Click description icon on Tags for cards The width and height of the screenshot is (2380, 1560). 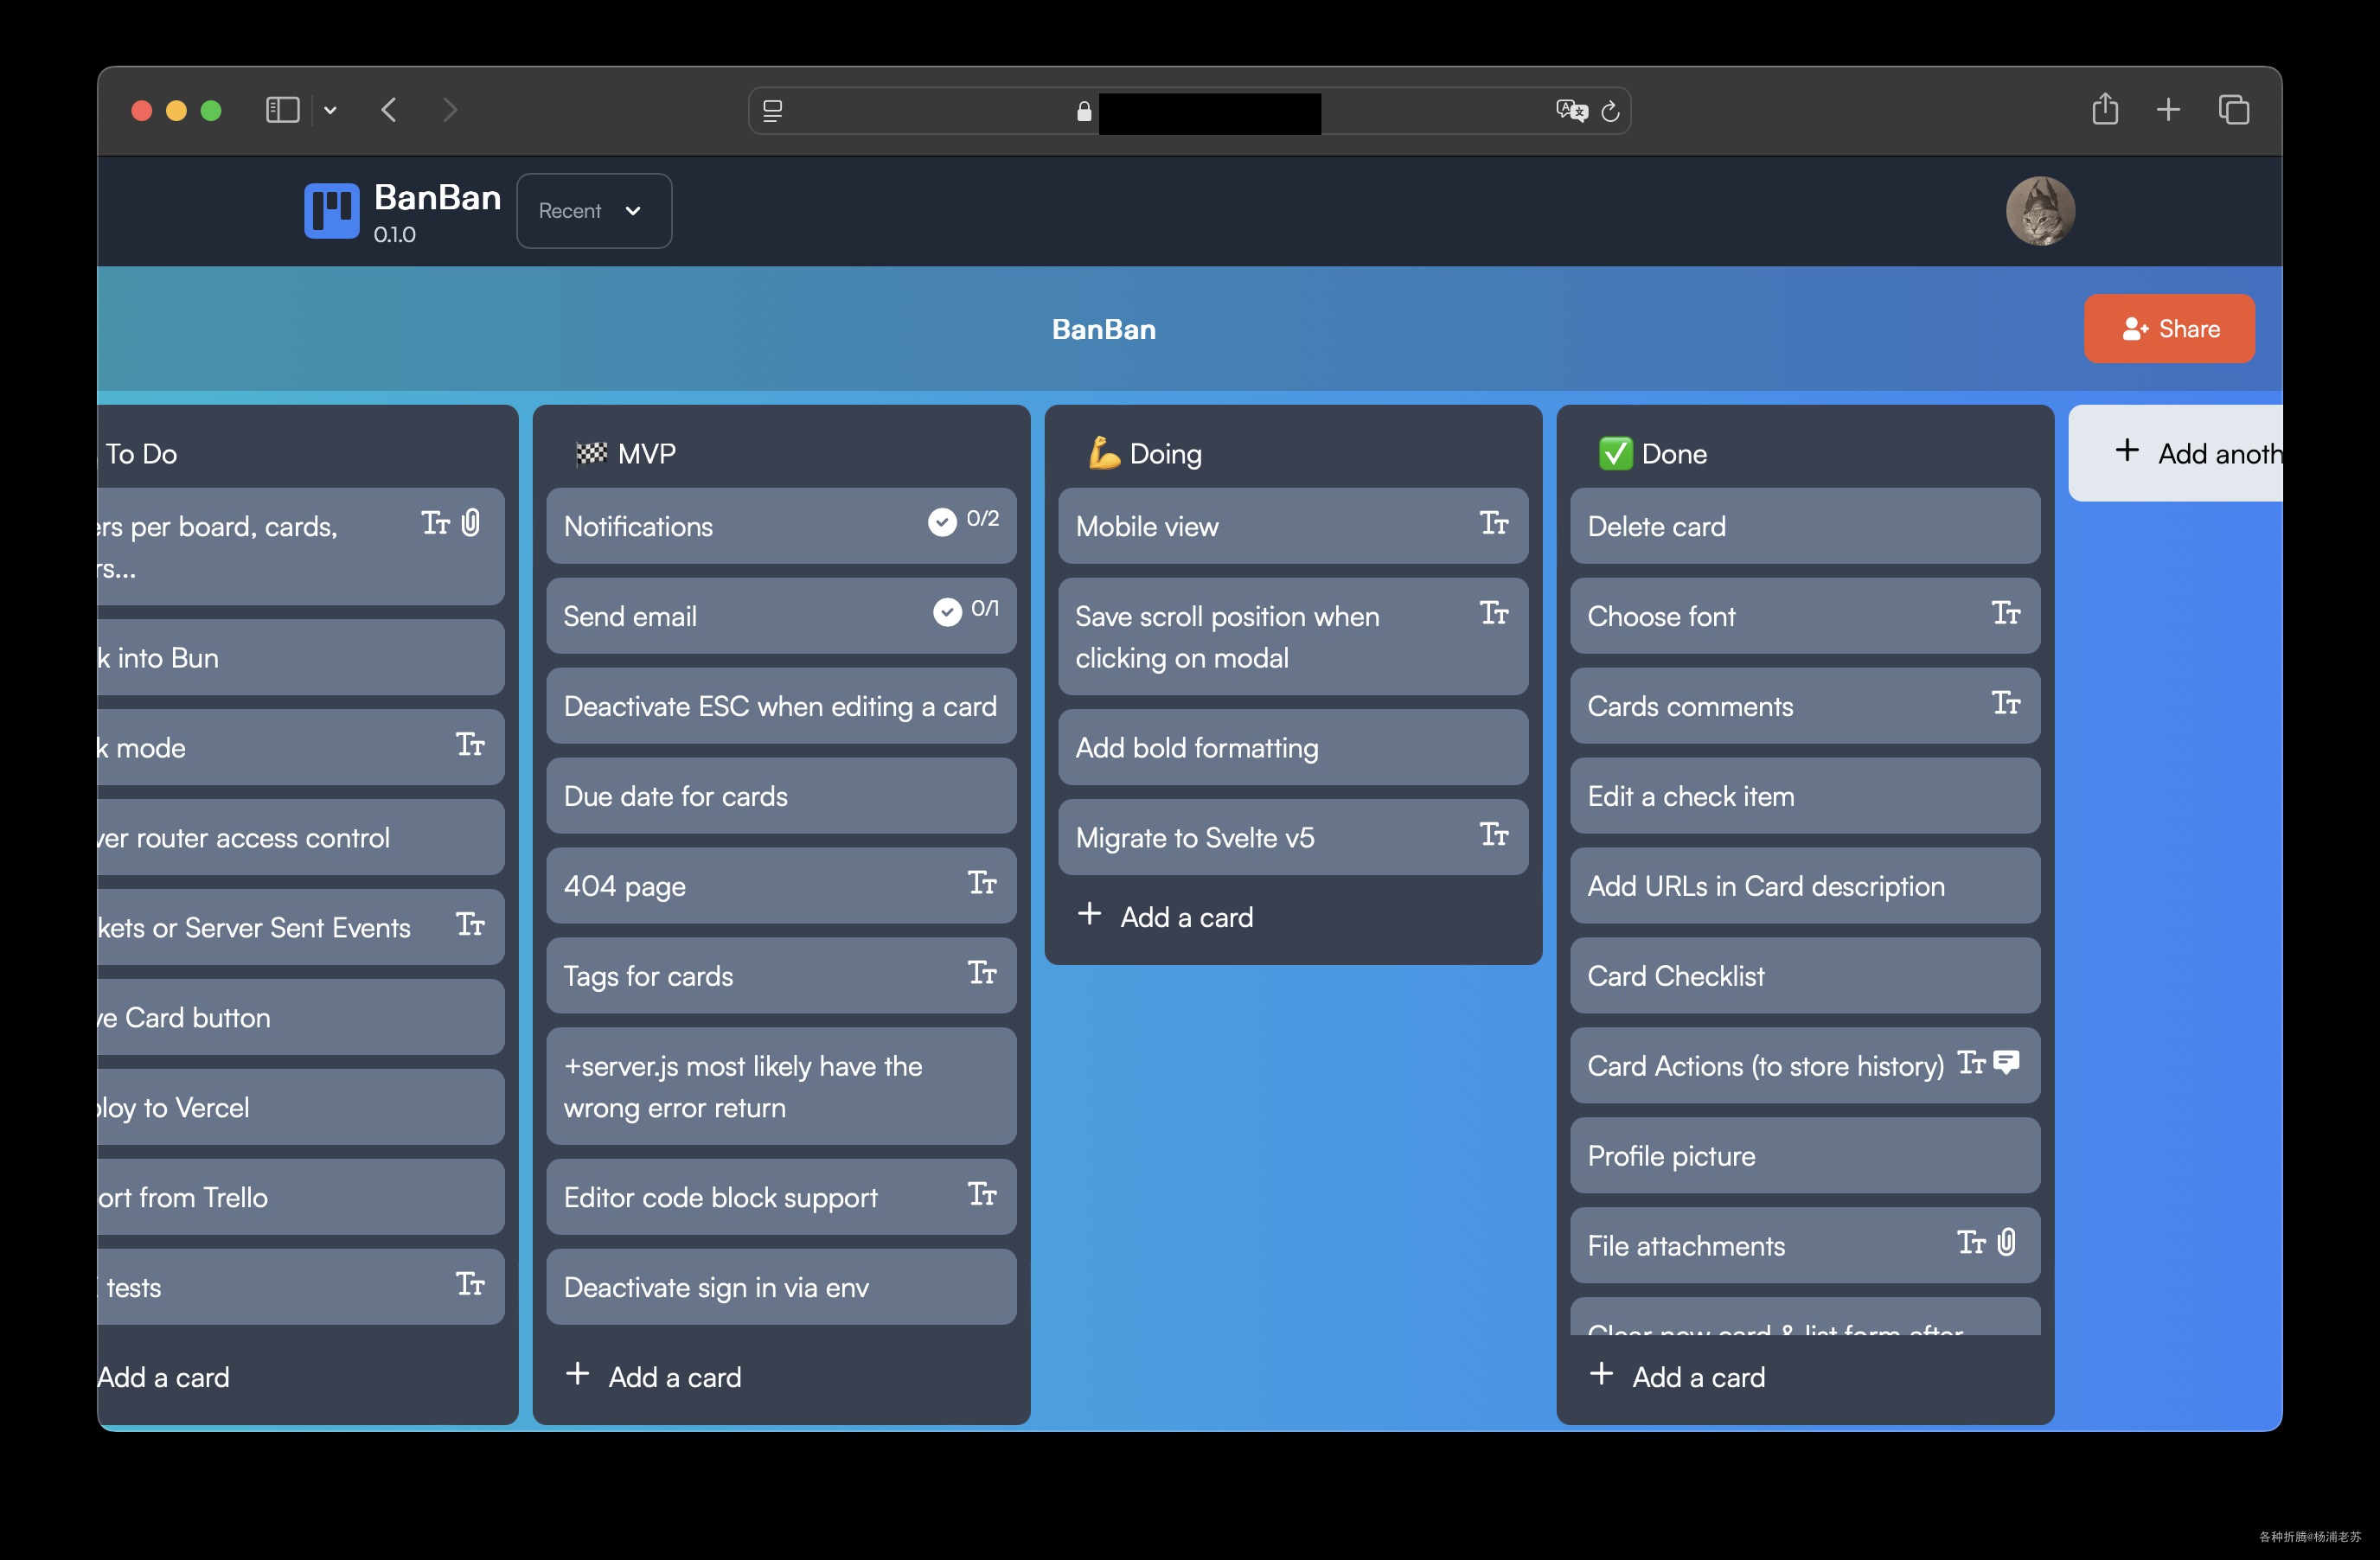pos(982,972)
